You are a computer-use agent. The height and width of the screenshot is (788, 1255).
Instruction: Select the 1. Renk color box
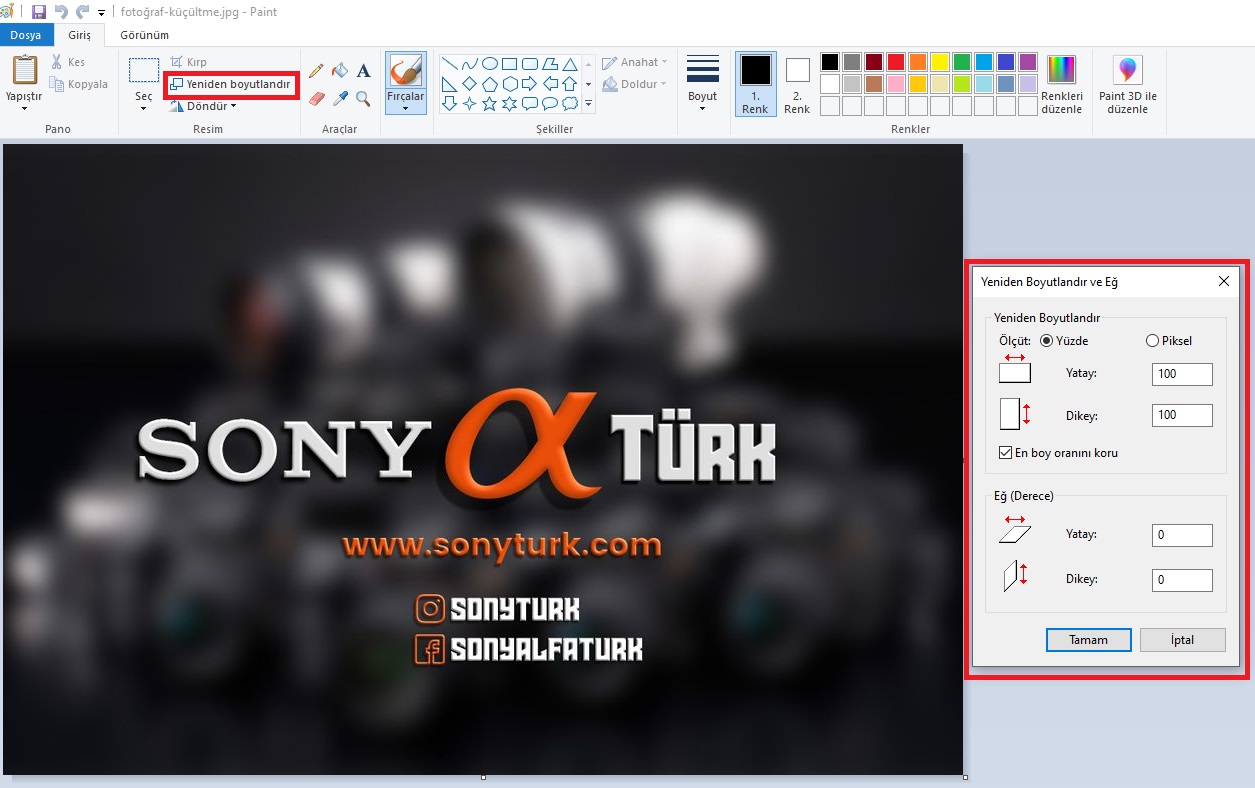(755, 83)
